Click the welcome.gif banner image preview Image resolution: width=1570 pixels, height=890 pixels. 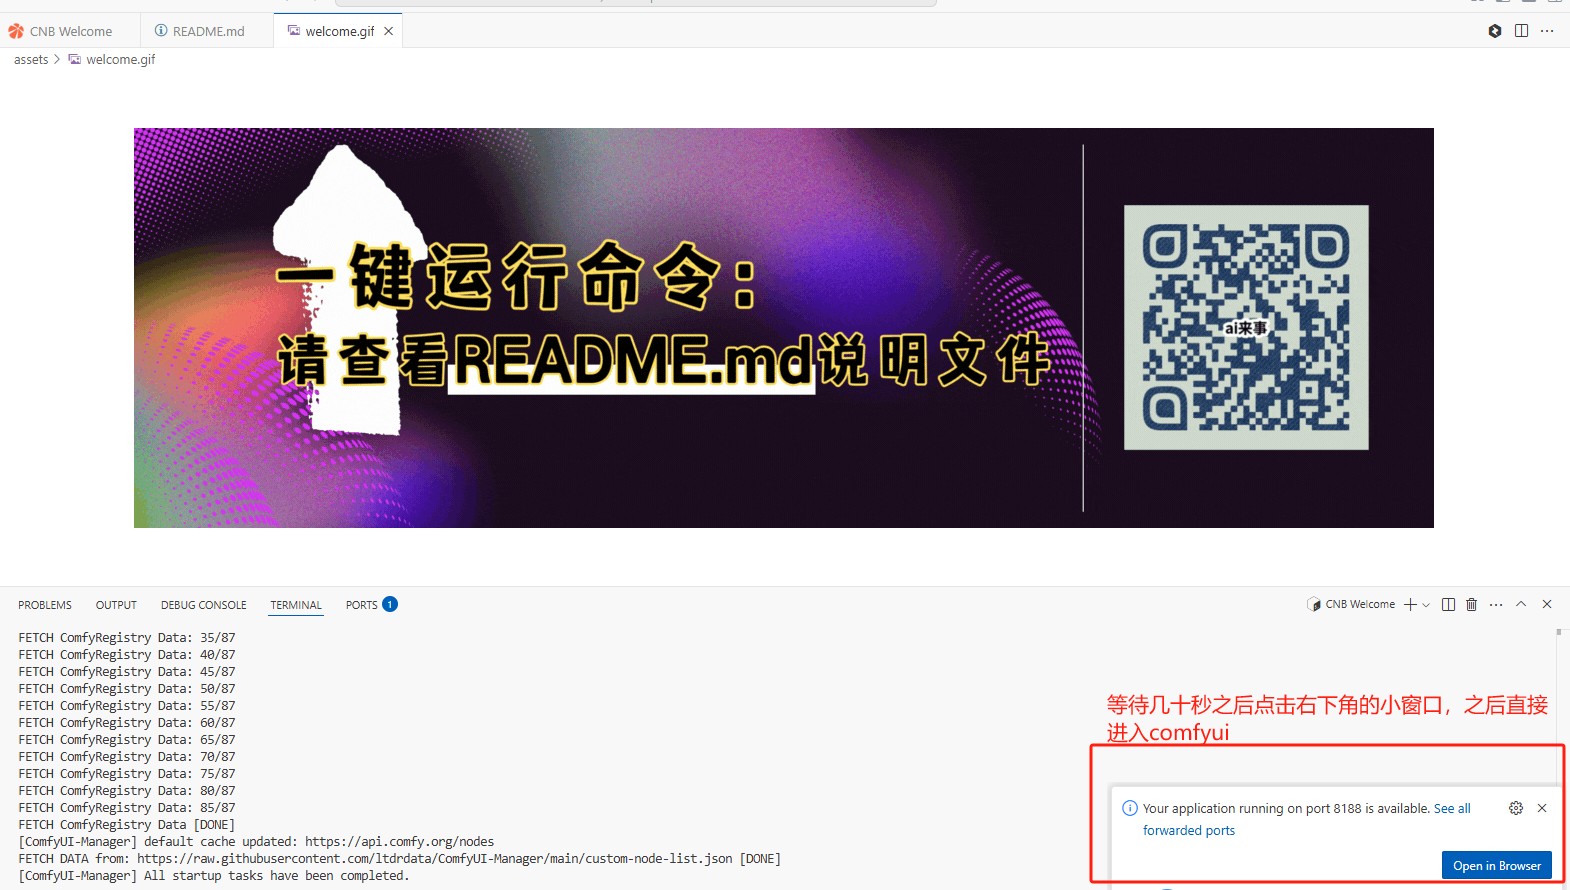[x=784, y=328]
